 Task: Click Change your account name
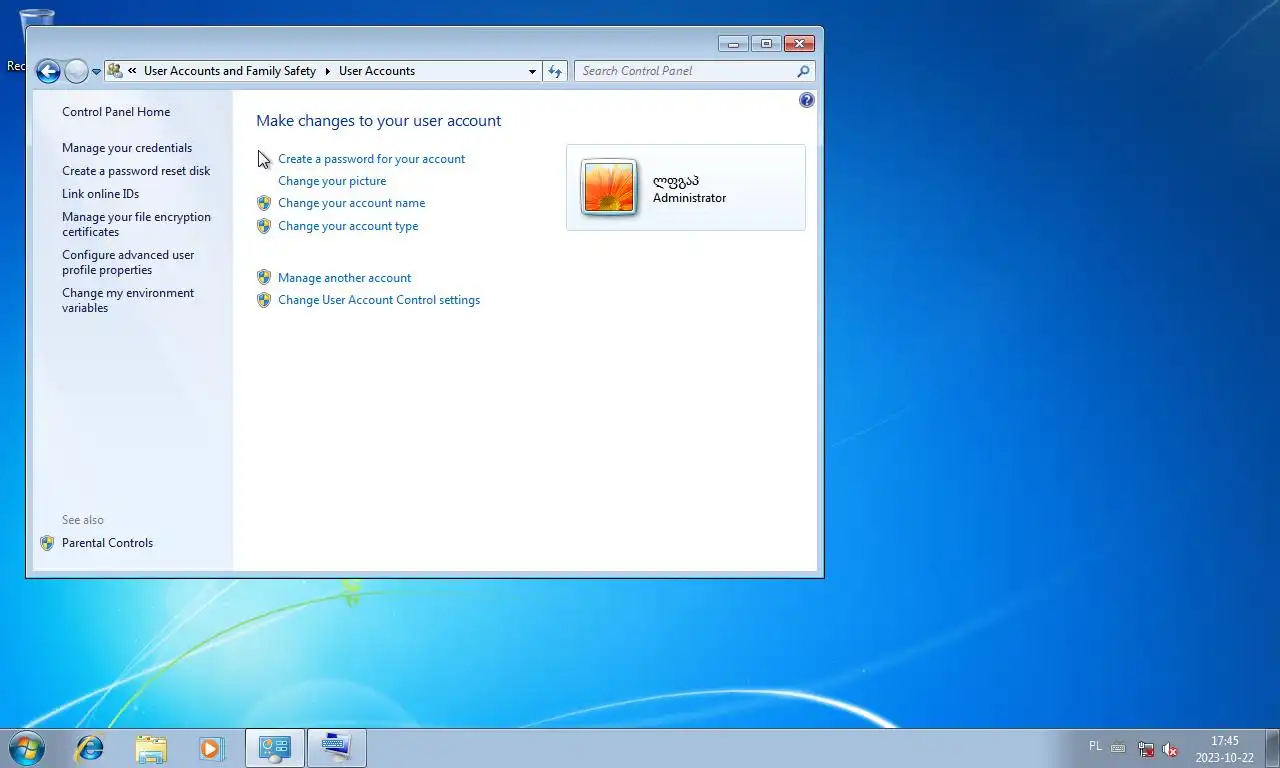pos(351,203)
